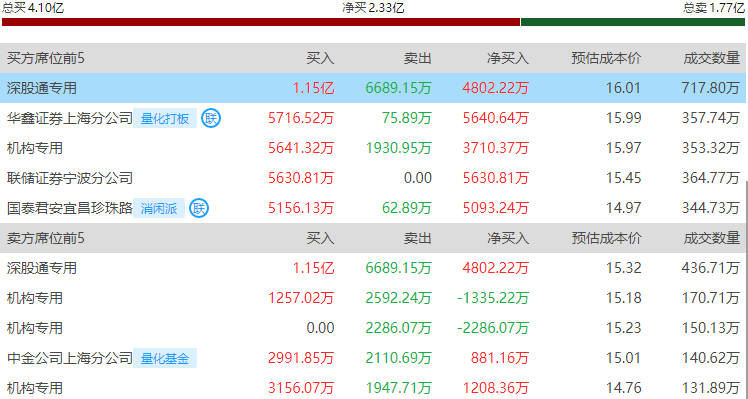Click the sell value 75.89万

[407, 118]
